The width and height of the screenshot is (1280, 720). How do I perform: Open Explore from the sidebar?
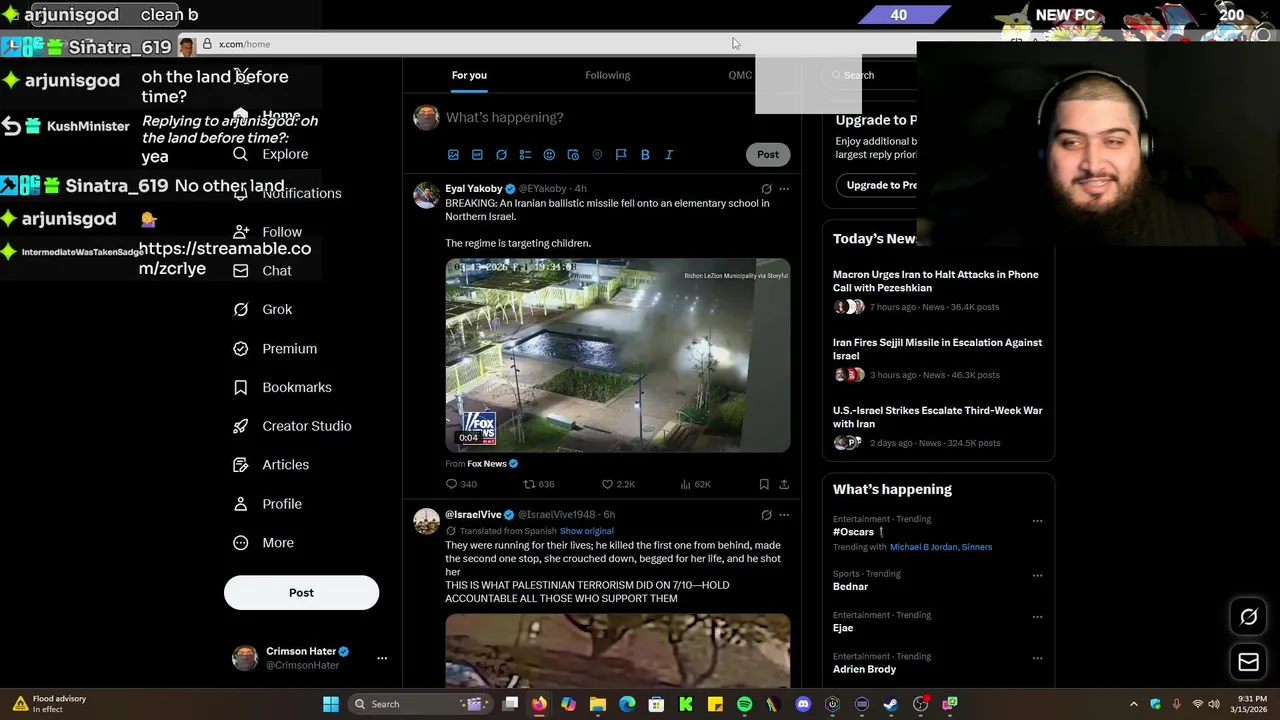[x=270, y=154]
